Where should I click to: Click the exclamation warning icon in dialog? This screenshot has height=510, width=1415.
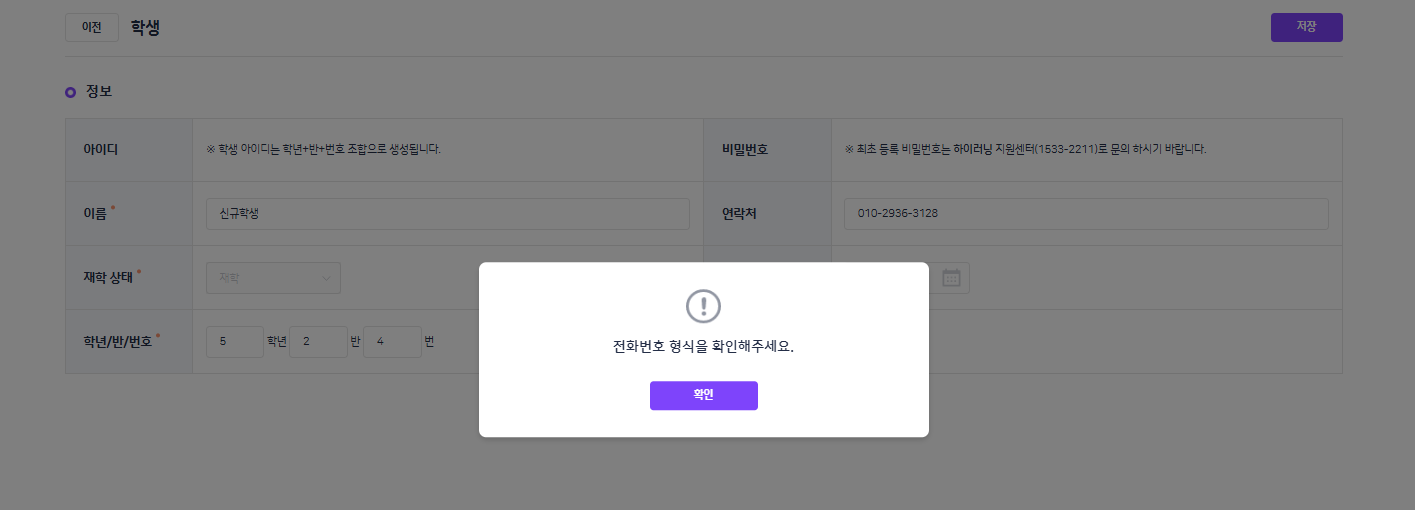[x=703, y=306]
